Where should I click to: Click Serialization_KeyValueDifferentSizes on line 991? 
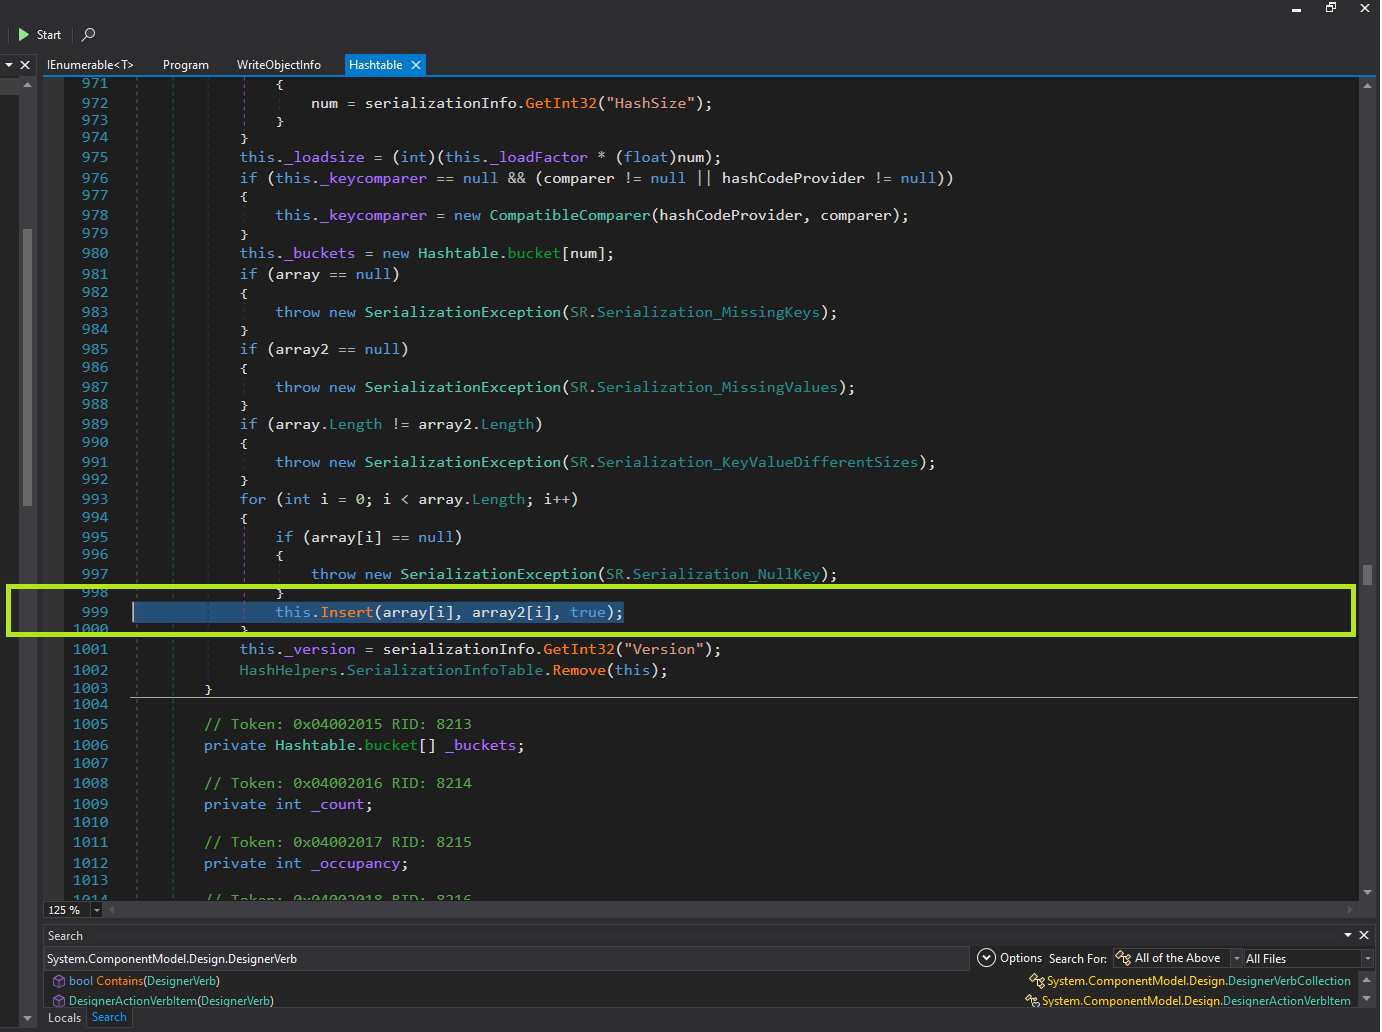[757, 462]
